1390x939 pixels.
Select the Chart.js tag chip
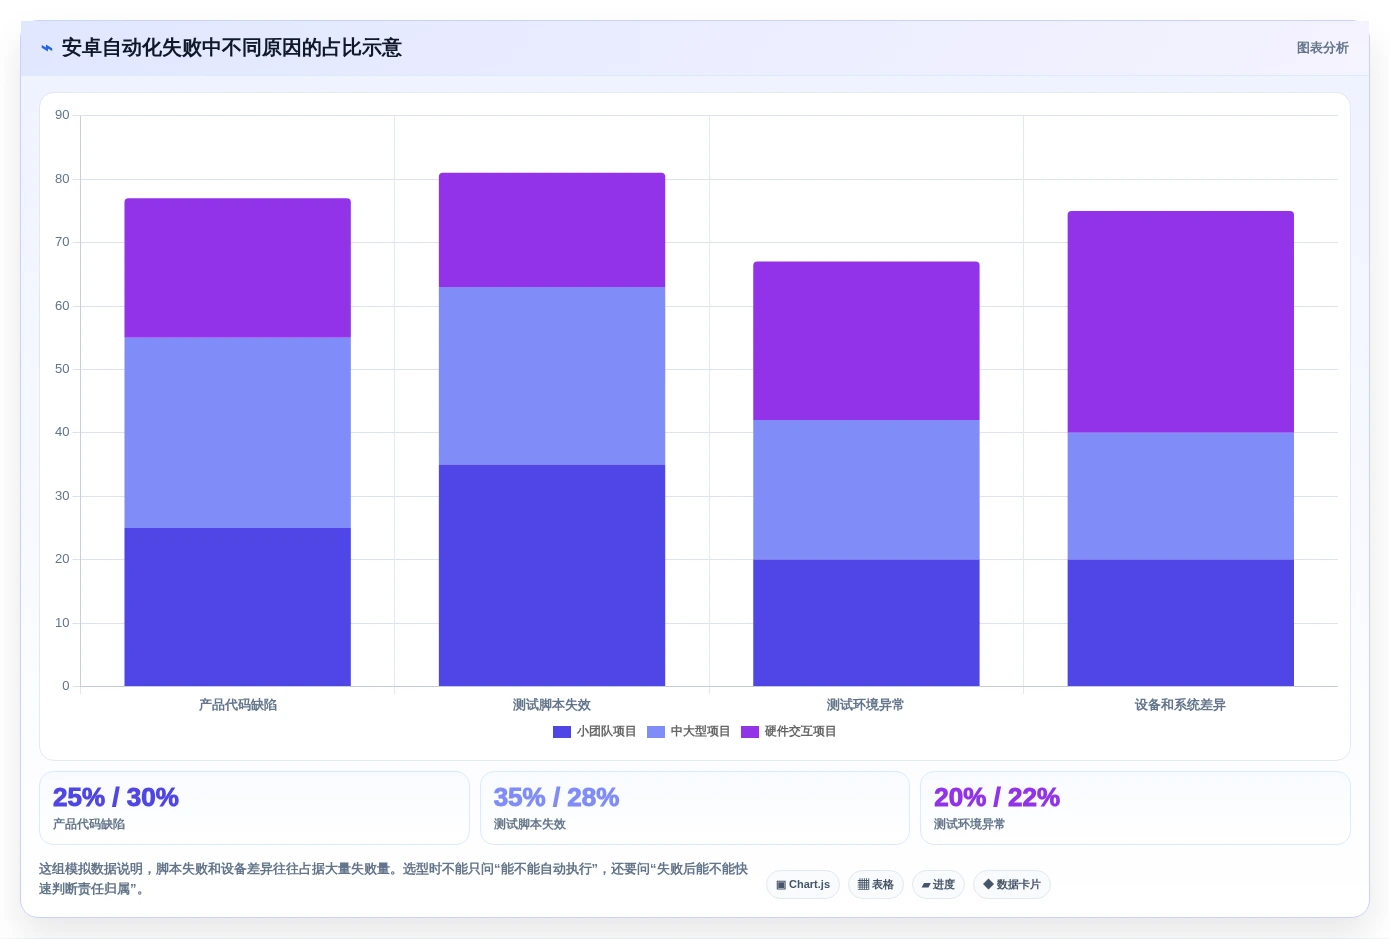803,885
